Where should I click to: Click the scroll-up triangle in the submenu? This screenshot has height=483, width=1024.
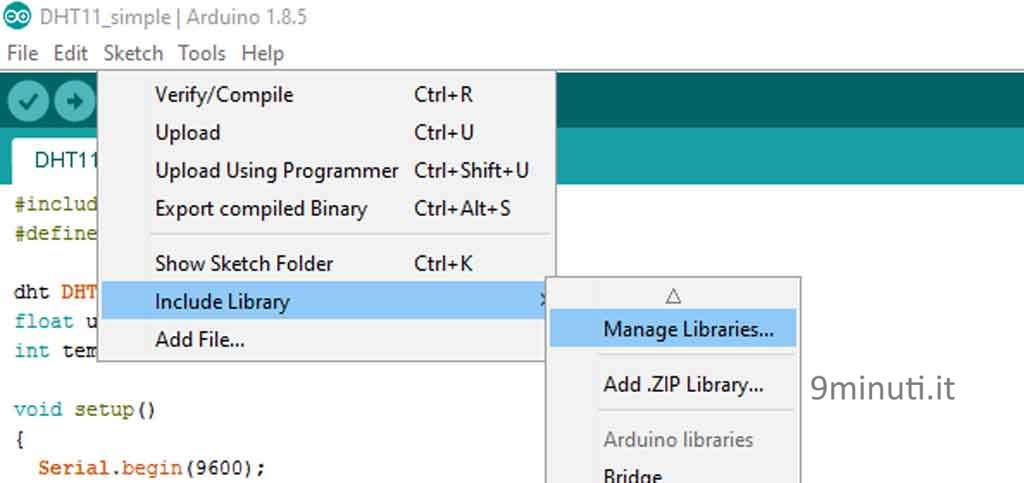[673, 296]
